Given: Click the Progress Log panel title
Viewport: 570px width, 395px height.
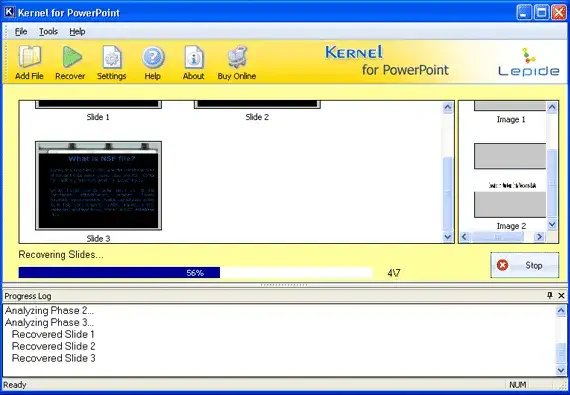Looking at the screenshot, I should pos(28,296).
